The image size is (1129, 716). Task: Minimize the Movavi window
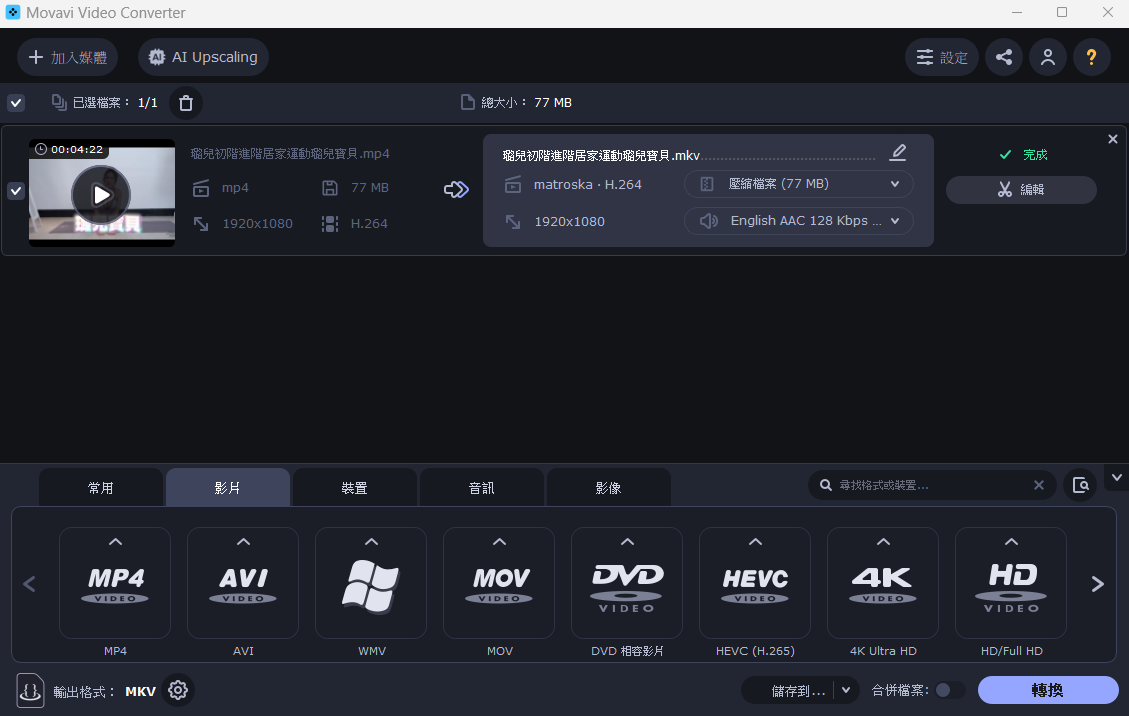coord(1017,12)
